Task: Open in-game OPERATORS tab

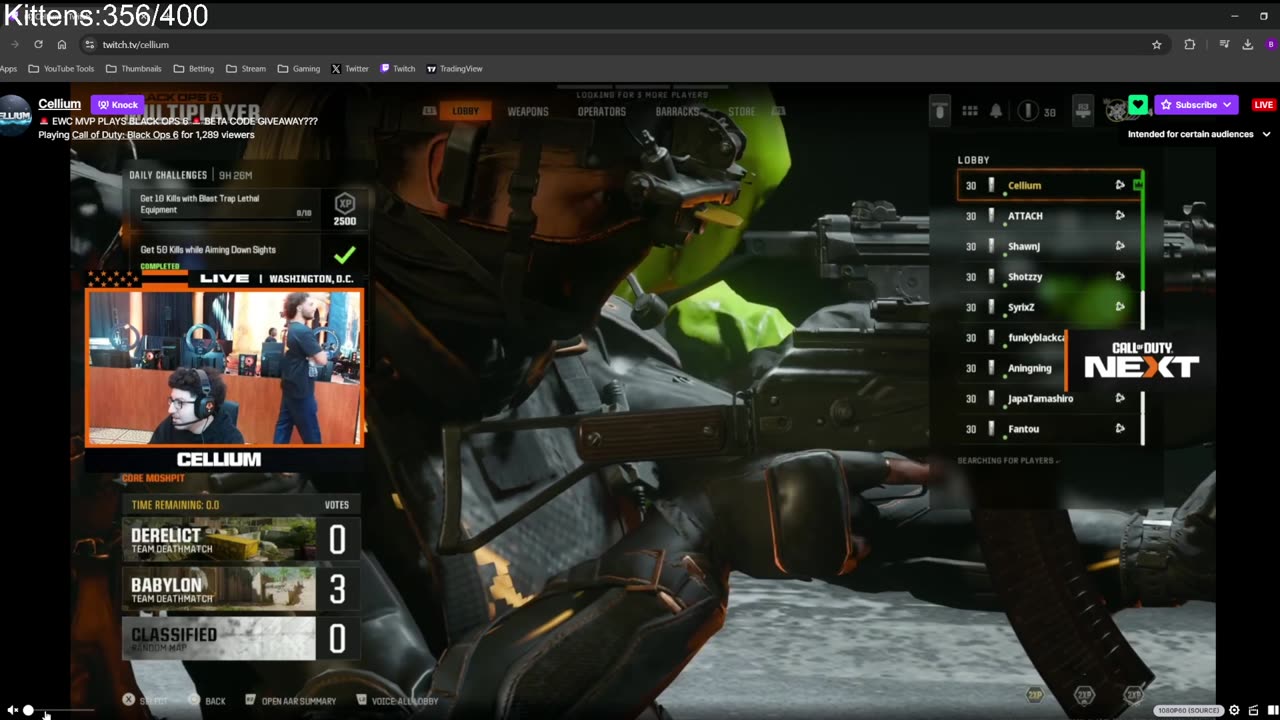Action: pyautogui.click(x=602, y=112)
